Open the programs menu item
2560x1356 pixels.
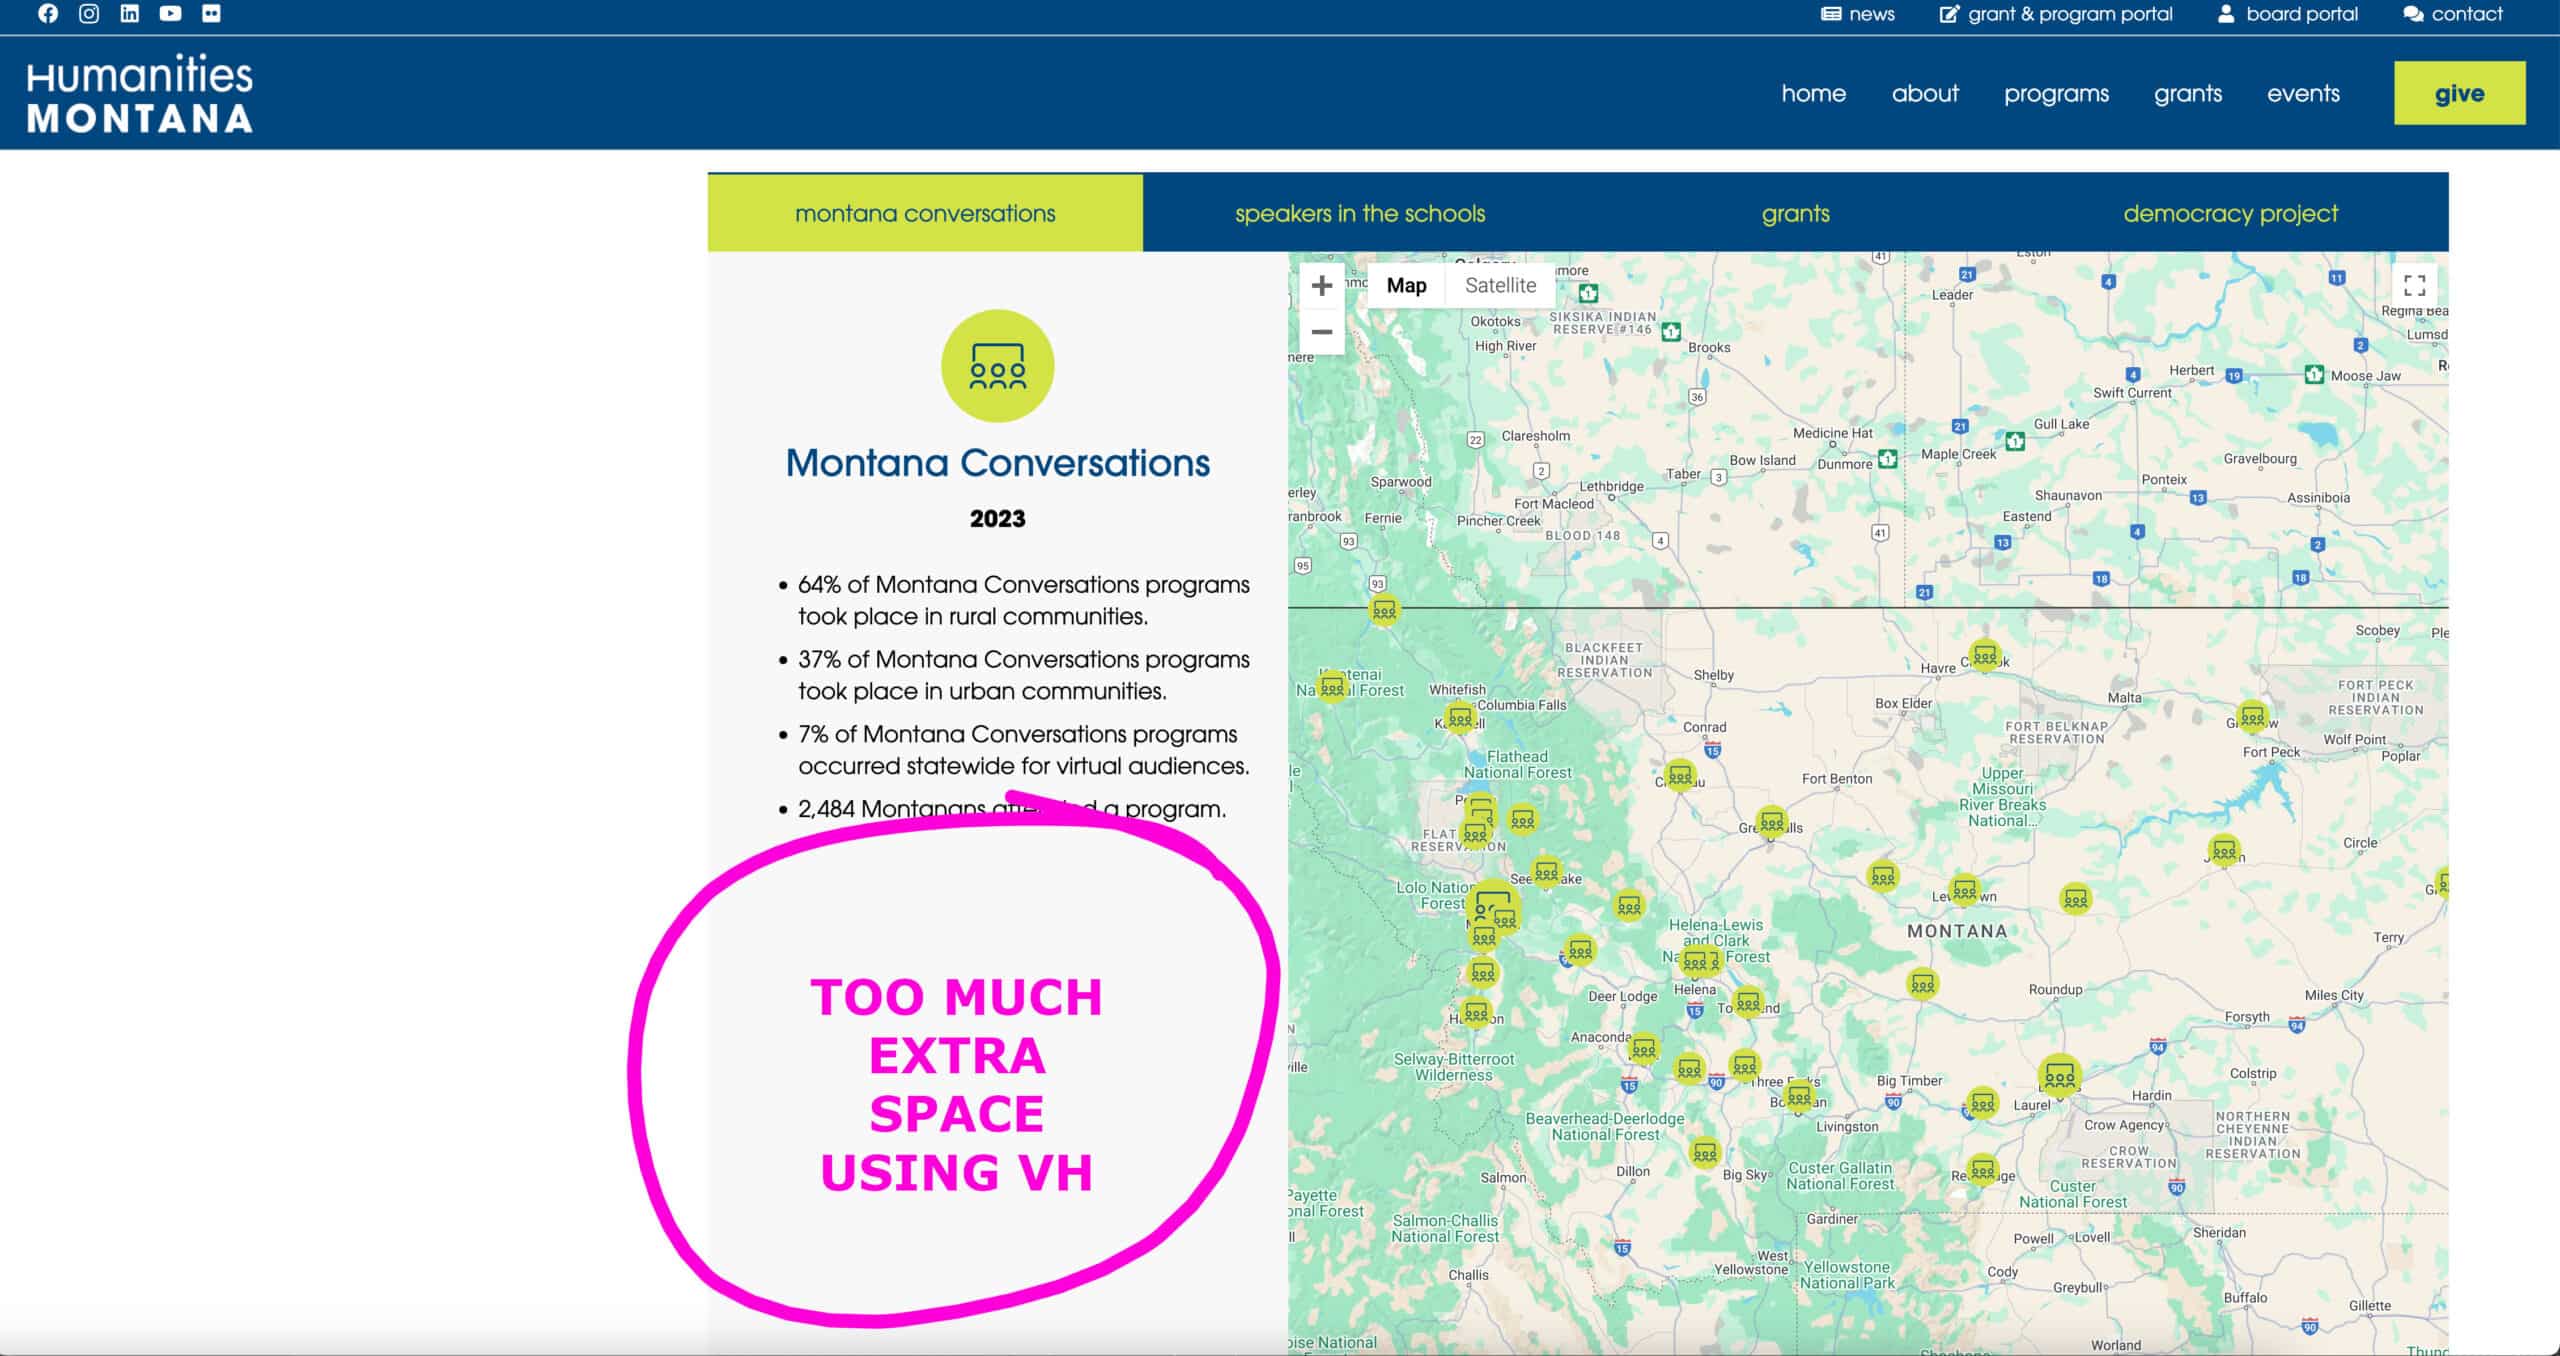(x=2056, y=94)
